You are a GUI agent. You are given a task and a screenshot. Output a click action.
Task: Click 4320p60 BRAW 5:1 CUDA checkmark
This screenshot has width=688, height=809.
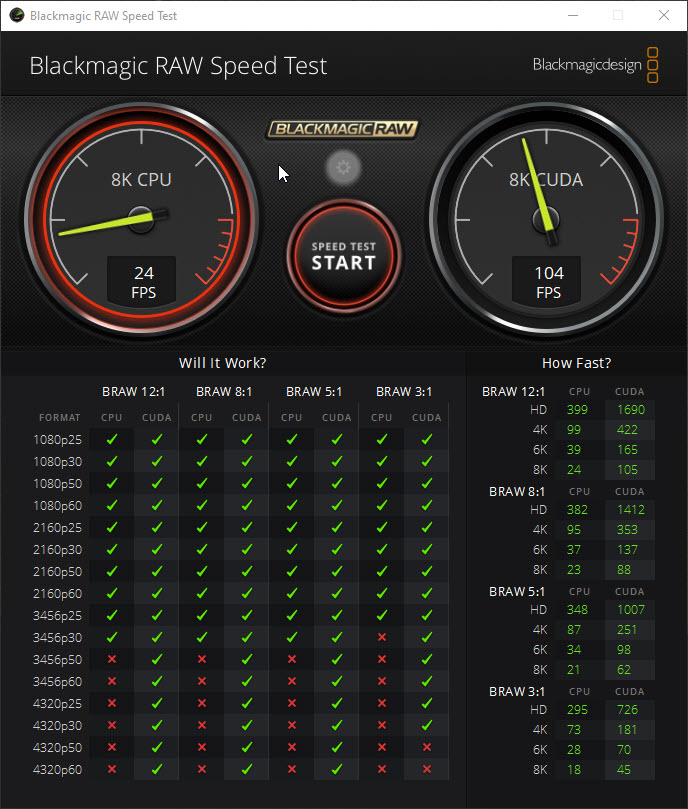click(x=337, y=770)
